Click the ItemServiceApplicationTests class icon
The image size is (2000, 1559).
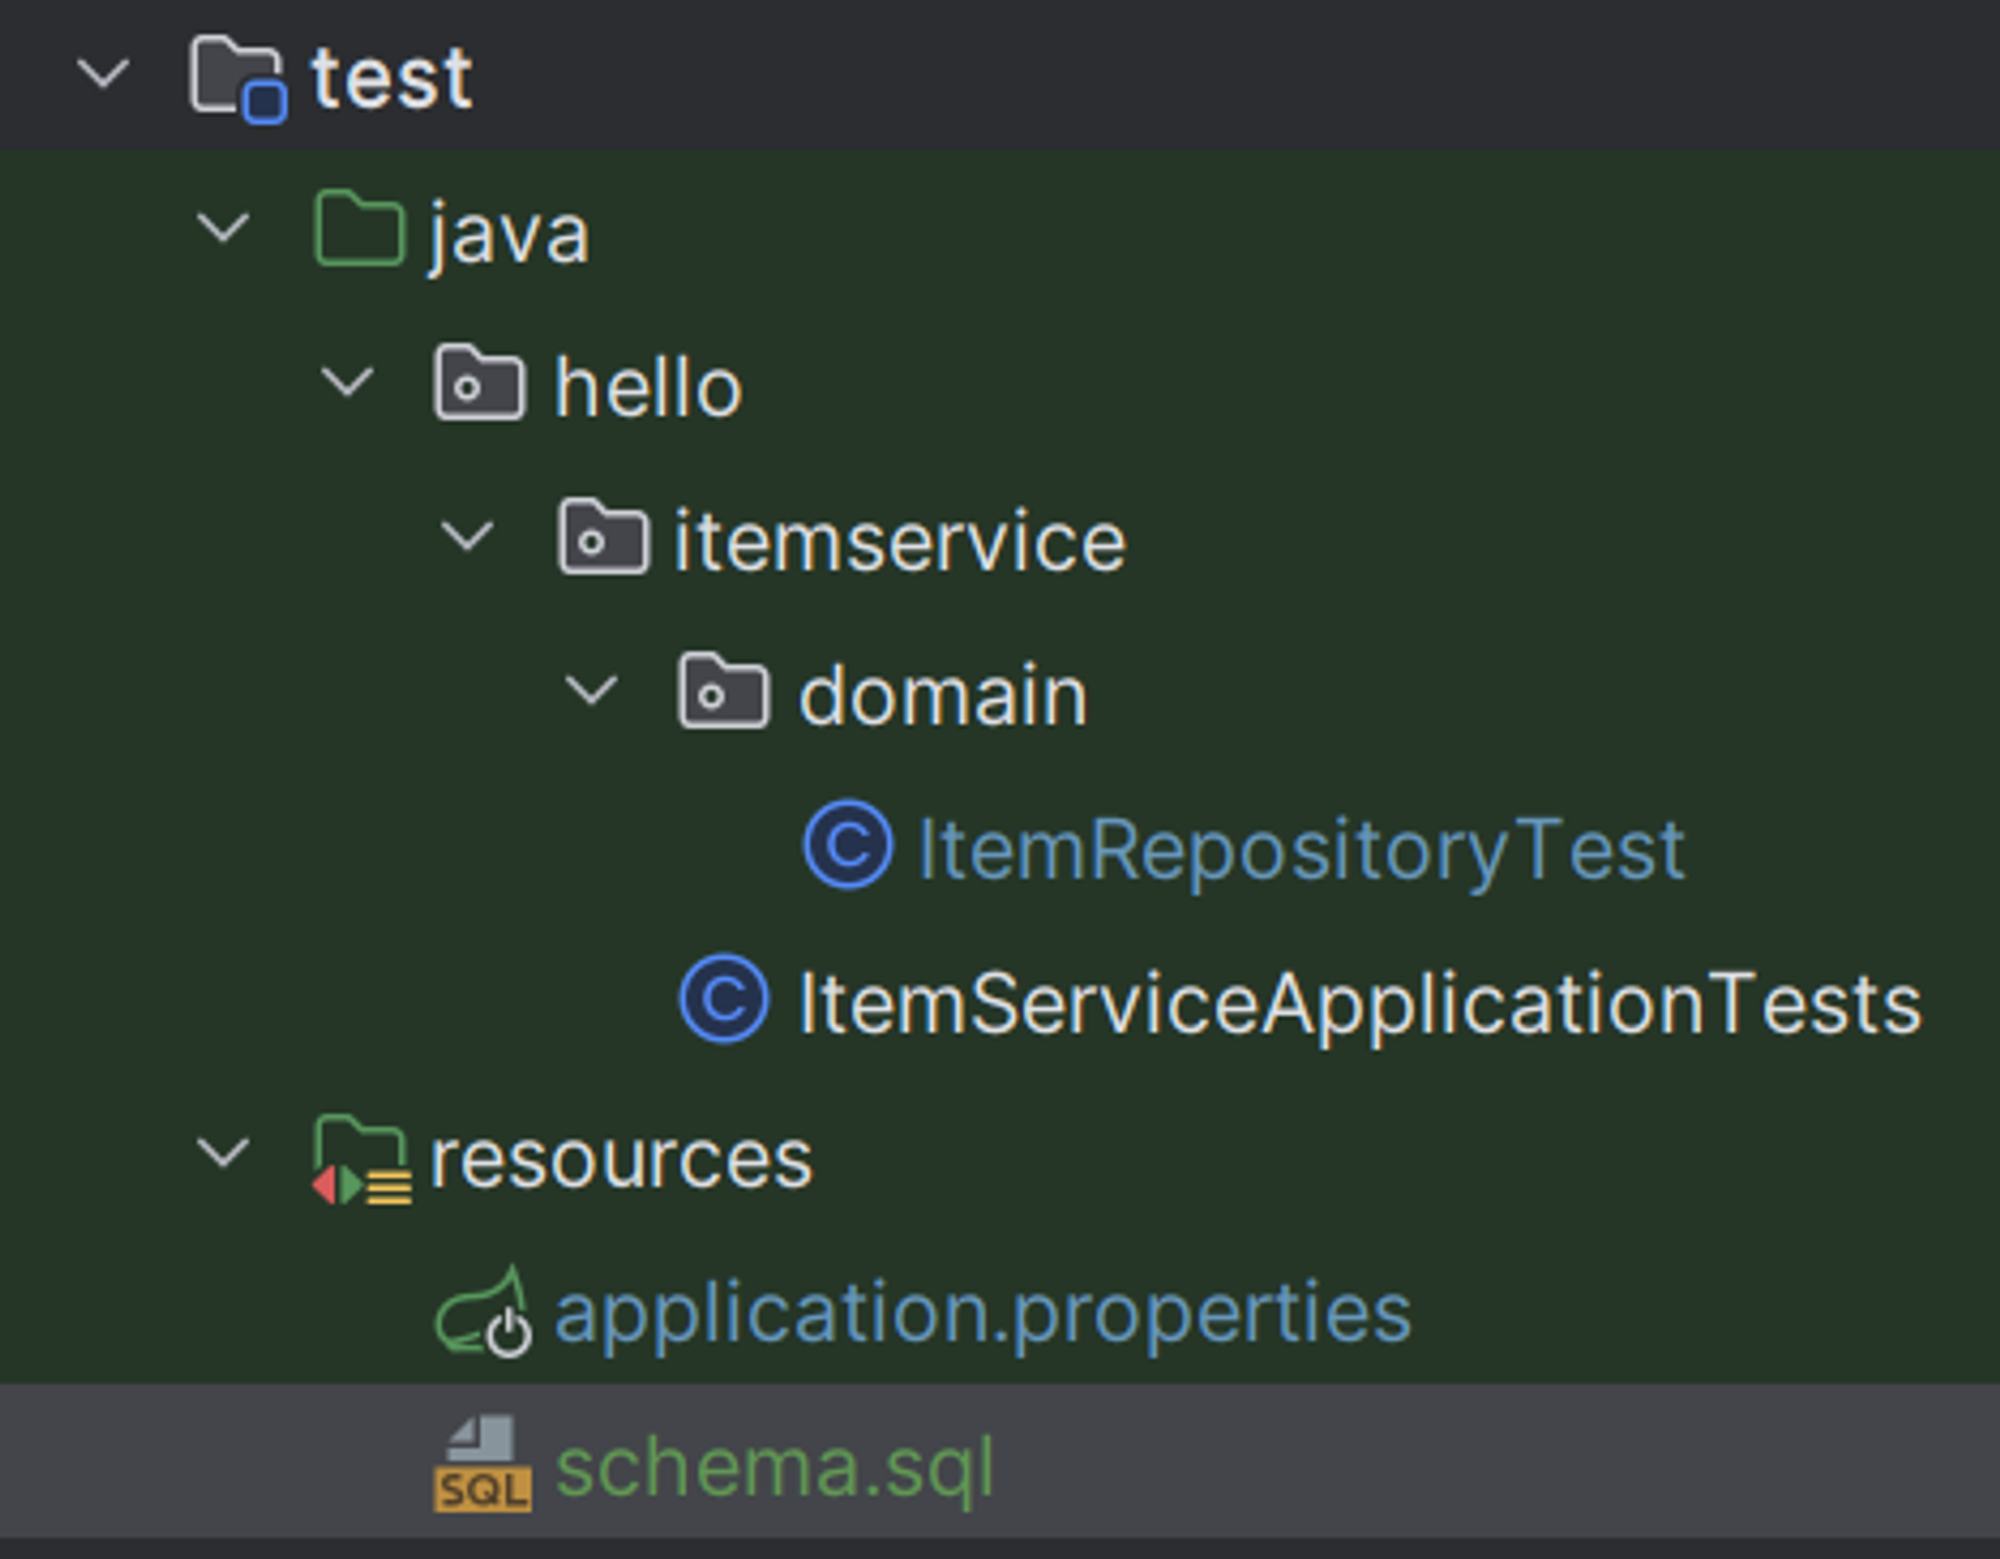pos(724,999)
